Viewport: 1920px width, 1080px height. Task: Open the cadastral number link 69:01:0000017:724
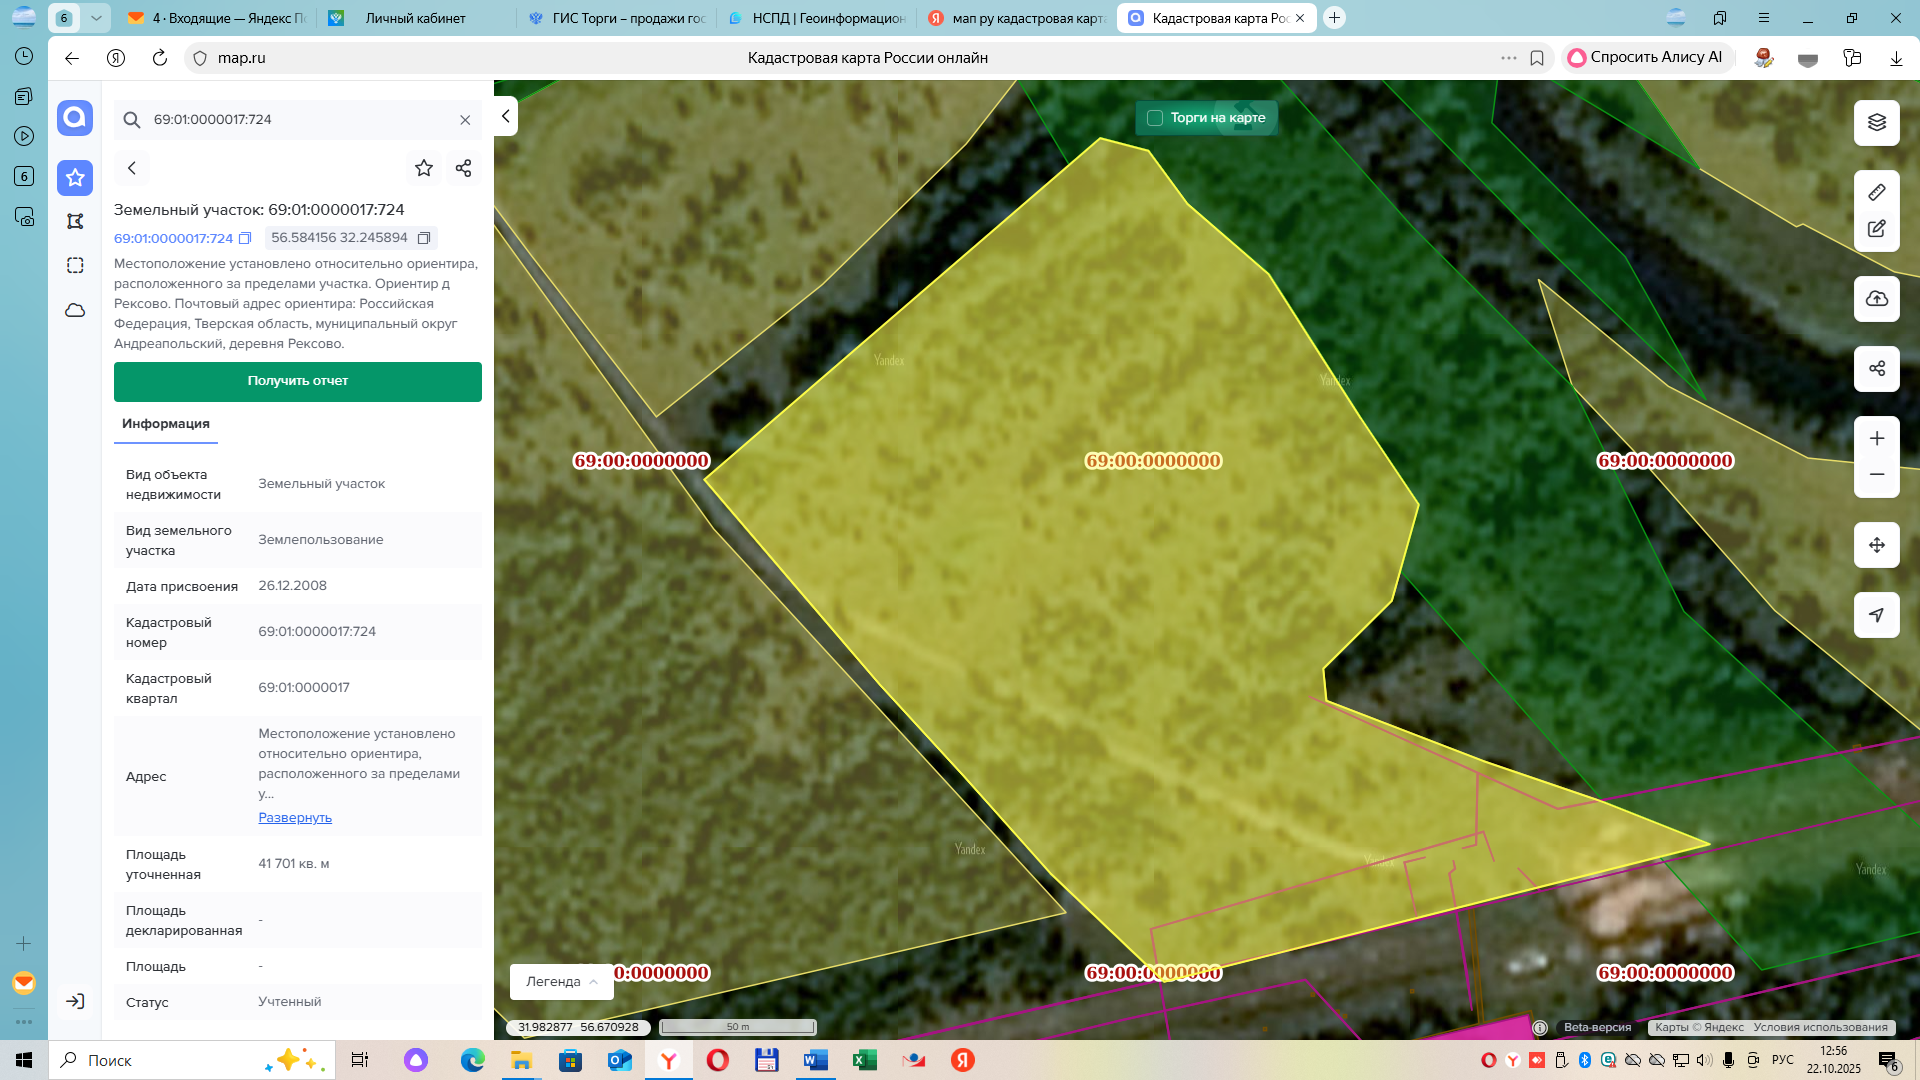[173, 238]
